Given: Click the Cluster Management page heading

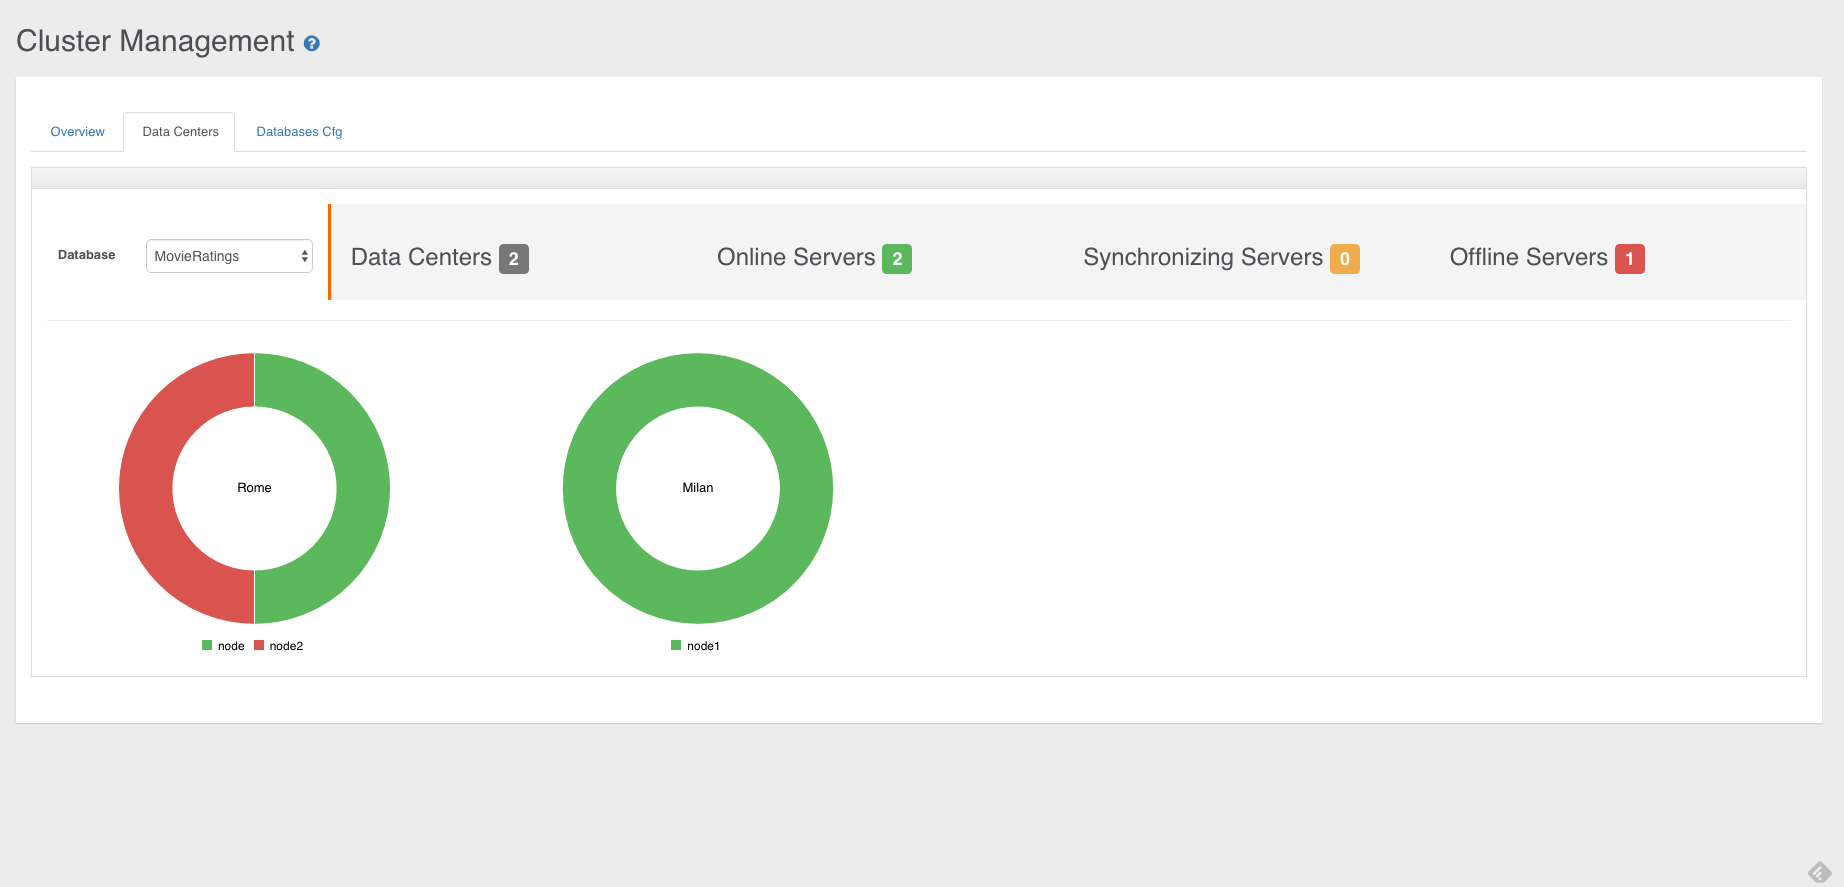Looking at the screenshot, I should point(155,41).
